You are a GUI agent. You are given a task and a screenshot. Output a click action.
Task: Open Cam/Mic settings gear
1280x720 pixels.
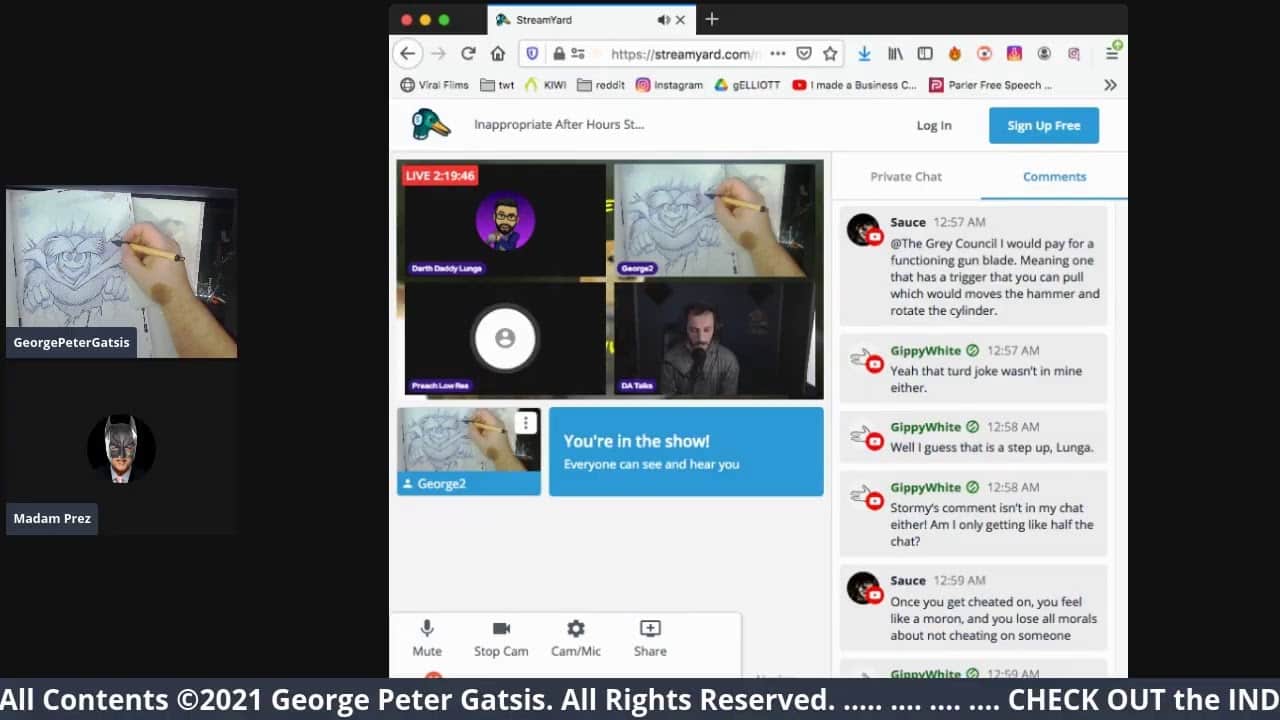(576, 637)
